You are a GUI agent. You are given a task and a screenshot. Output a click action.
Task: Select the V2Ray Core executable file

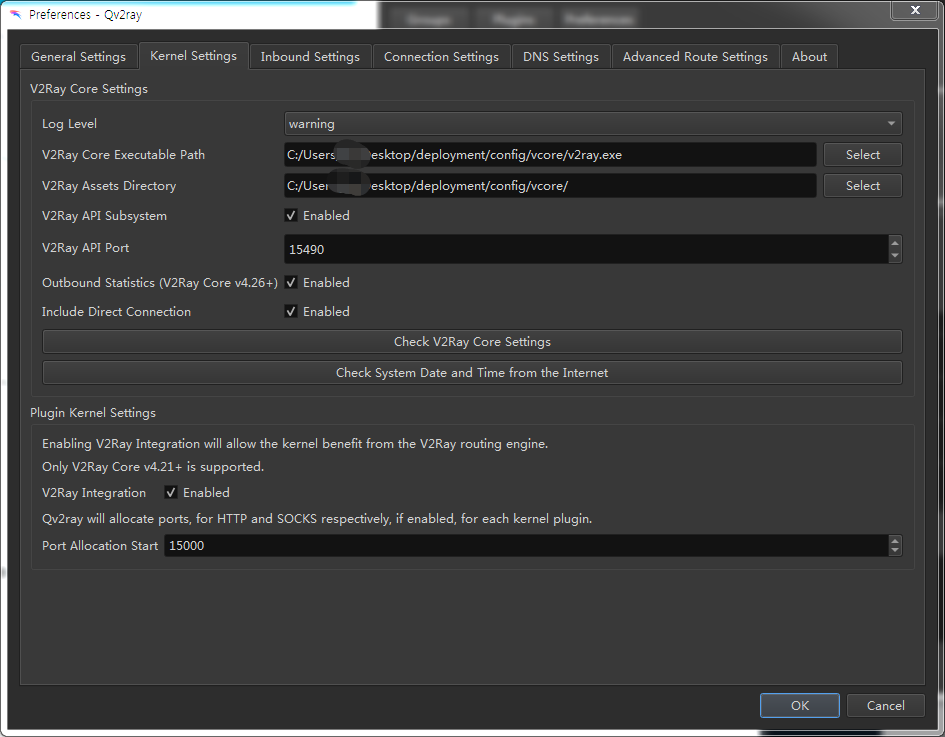tap(862, 155)
